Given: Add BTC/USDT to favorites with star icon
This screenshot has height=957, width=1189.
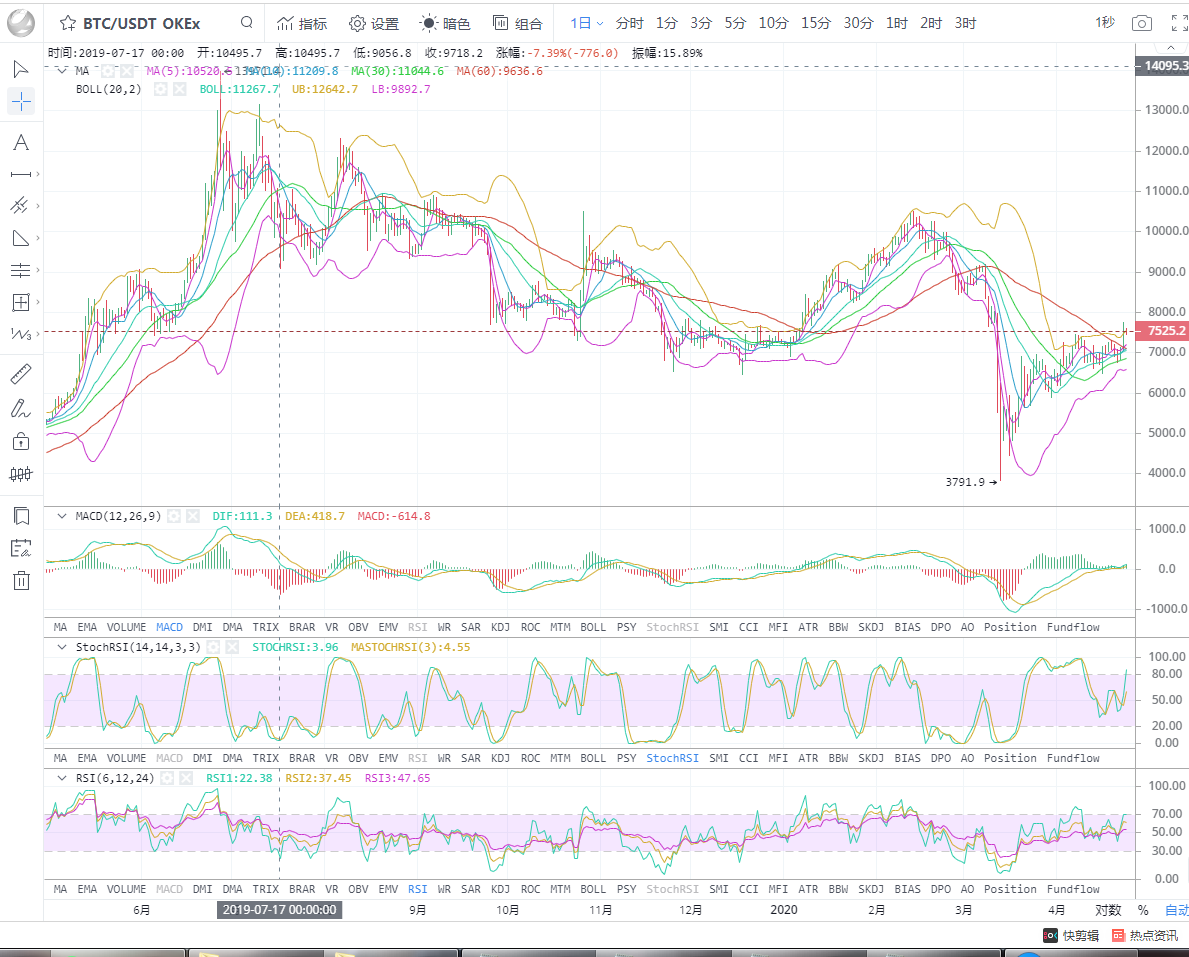Looking at the screenshot, I should (x=67, y=23).
